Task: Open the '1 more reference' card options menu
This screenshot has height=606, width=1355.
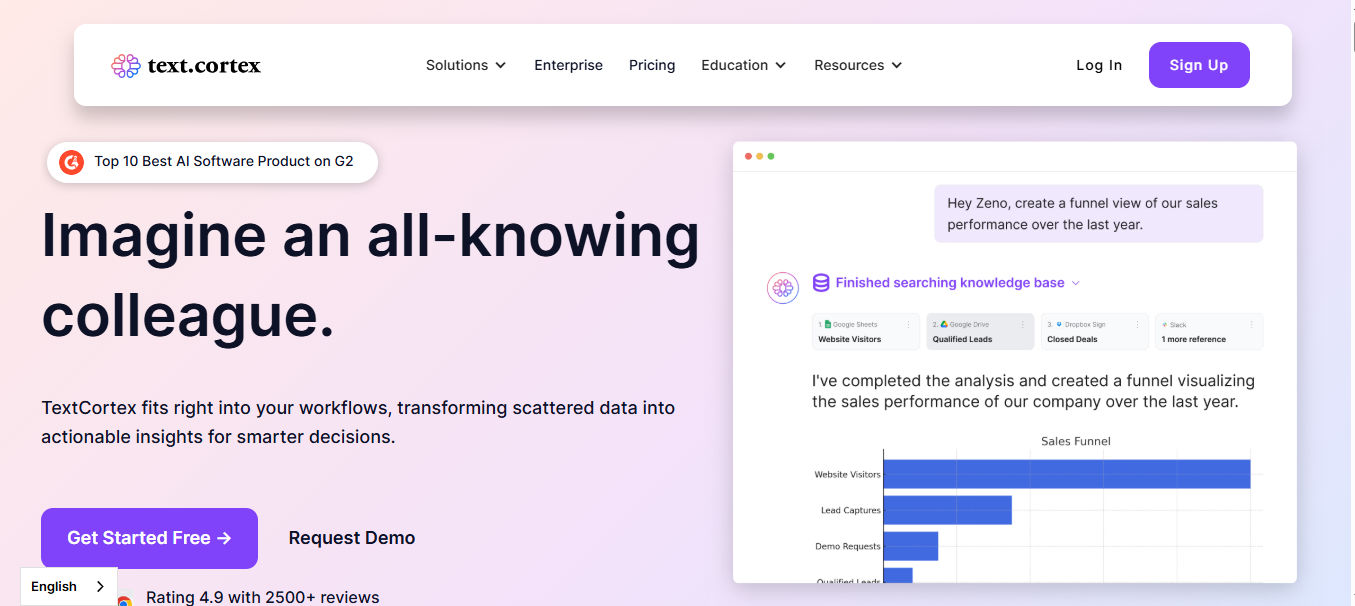Action: click(x=1251, y=324)
